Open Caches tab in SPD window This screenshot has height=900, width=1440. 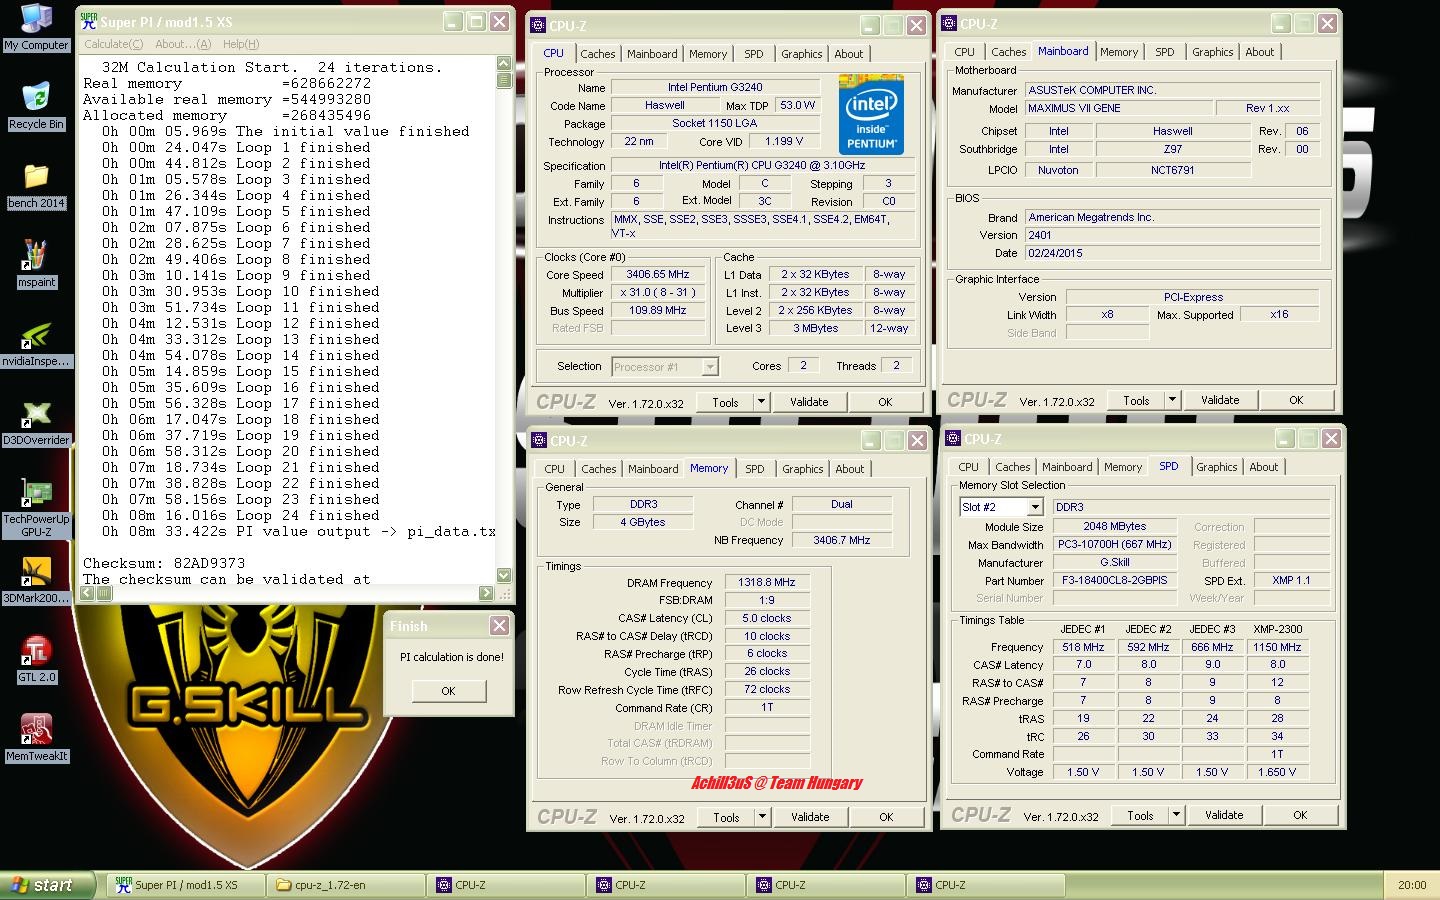(x=1013, y=467)
